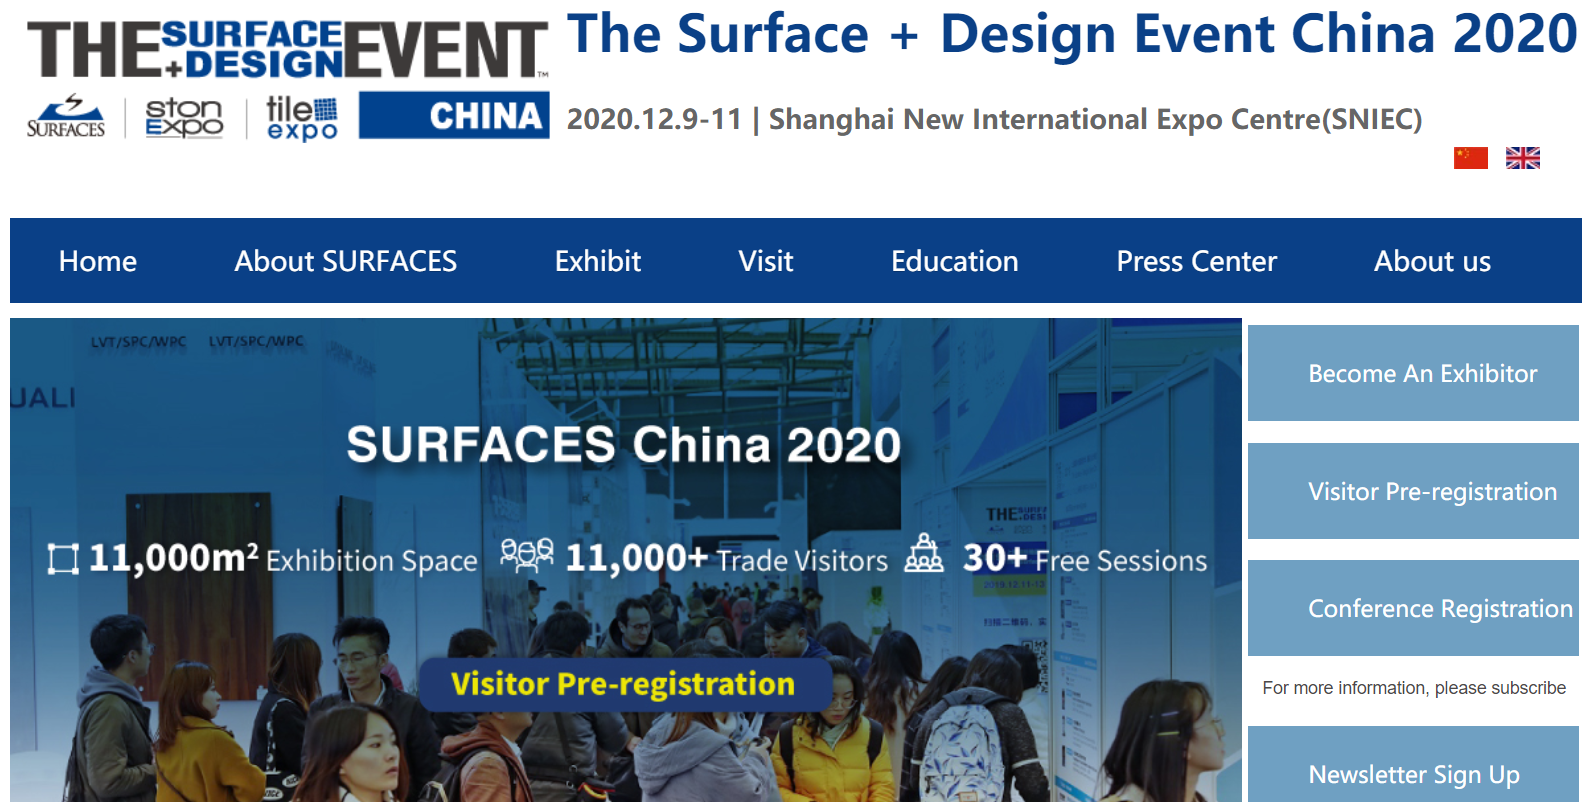
Task: Click 'For more information, please subscribe' text
Action: point(1414,688)
